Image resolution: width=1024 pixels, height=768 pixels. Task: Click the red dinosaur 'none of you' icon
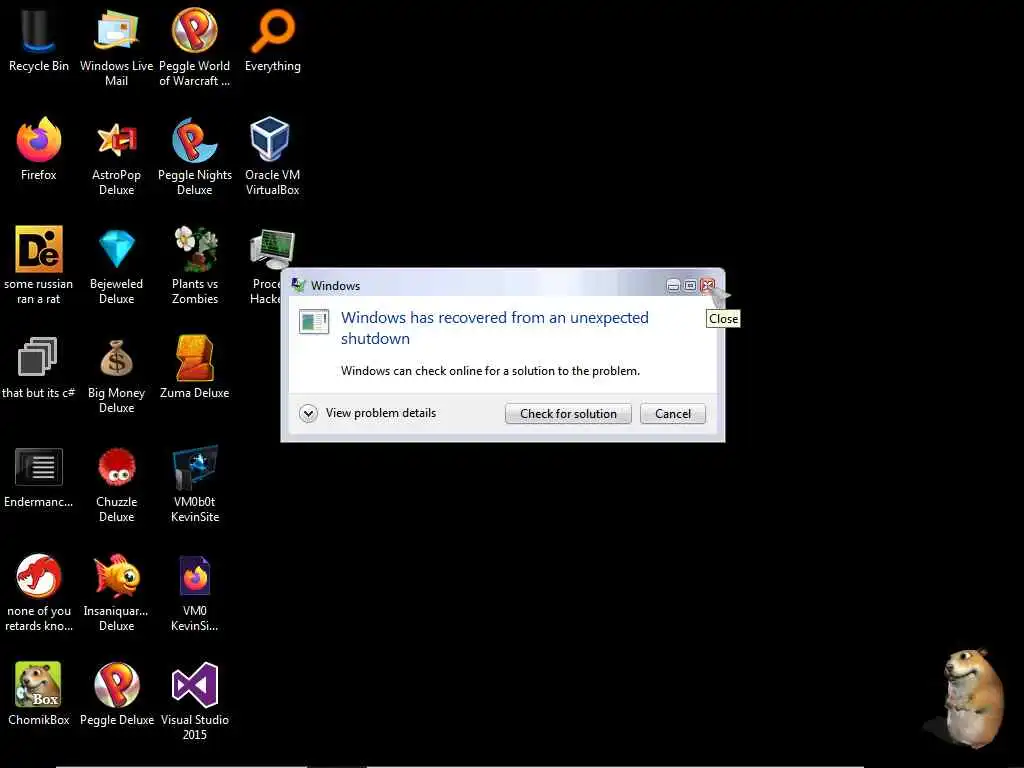[x=39, y=576]
